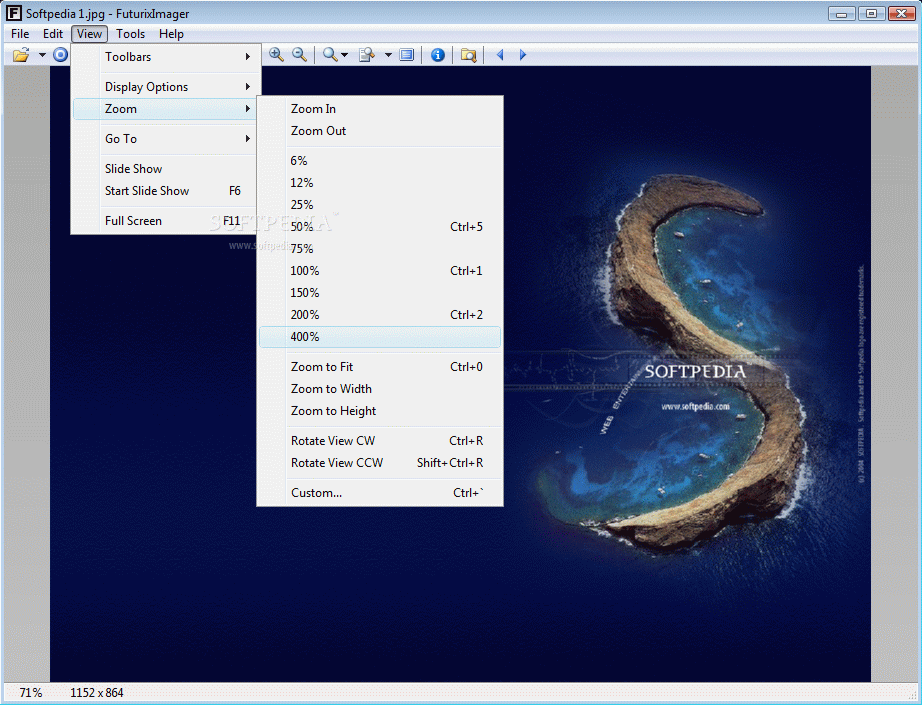Close the open View menu
The width and height of the screenshot is (922, 705).
(89, 34)
